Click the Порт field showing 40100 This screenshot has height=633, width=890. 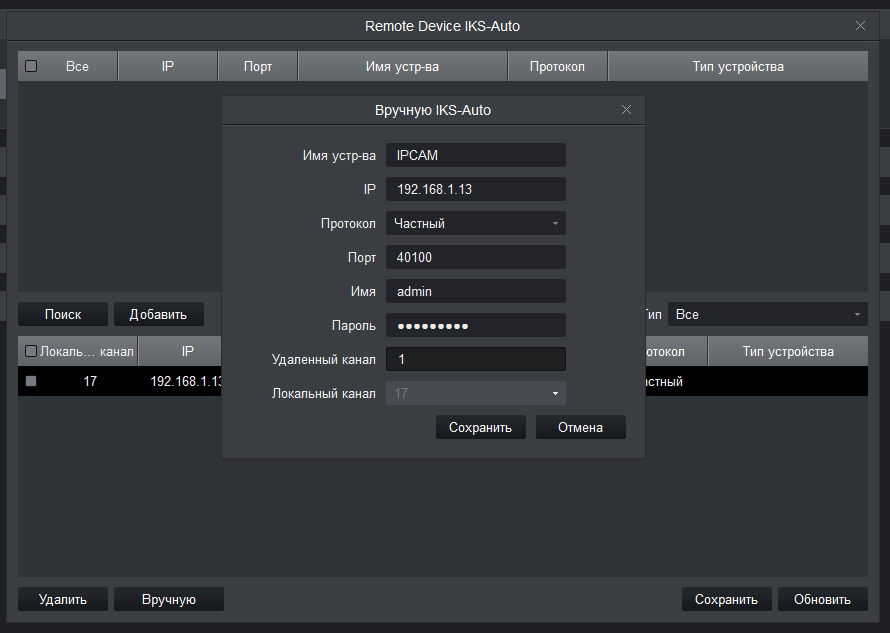coord(475,257)
